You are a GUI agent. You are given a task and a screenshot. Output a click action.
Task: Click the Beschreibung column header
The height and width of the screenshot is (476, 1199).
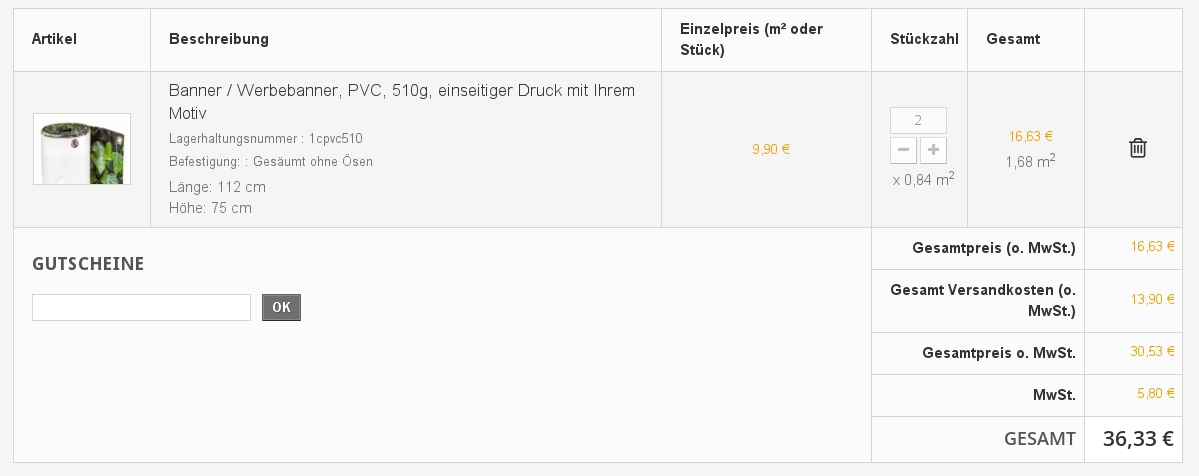(x=218, y=39)
